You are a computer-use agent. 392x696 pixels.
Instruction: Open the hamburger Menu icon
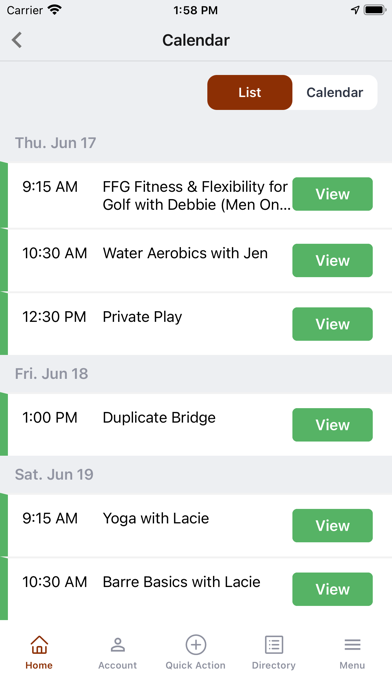click(x=352, y=645)
